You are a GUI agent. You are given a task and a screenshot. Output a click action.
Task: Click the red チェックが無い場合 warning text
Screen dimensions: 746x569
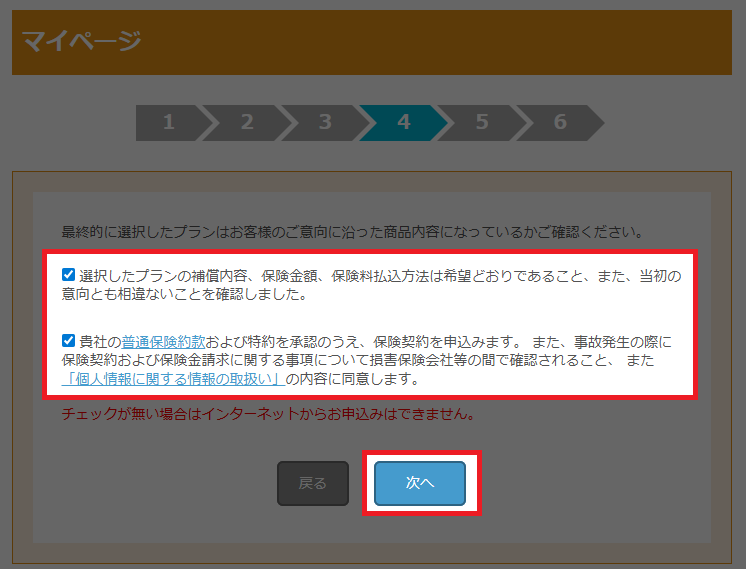[x=267, y=413]
